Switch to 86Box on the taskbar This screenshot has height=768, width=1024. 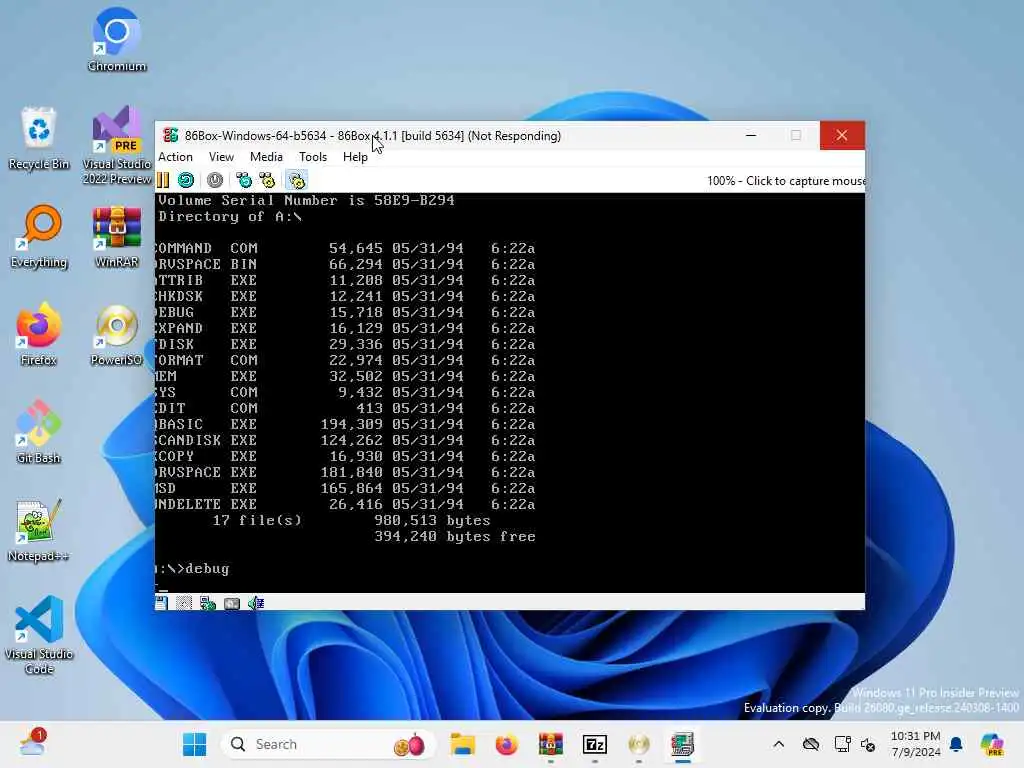click(x=682, y=744)
